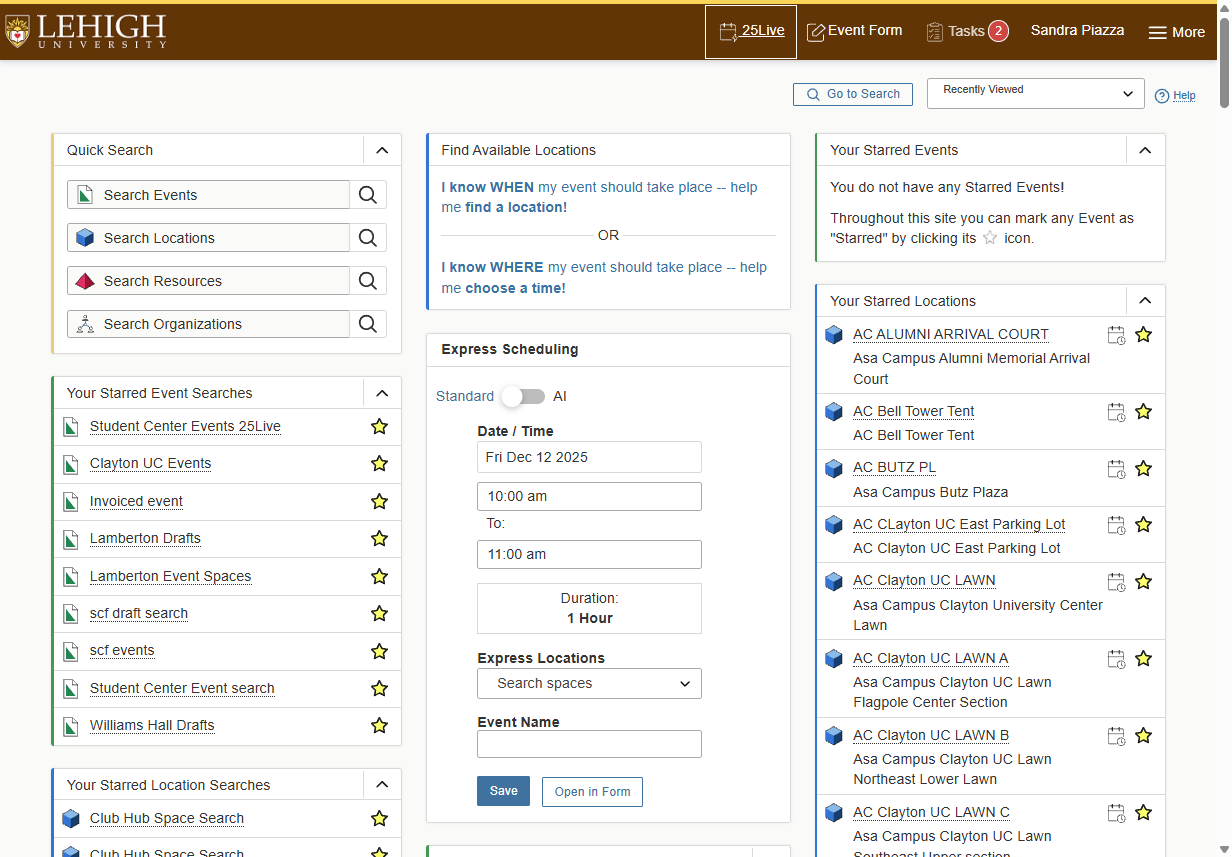Toggle star on Invoiced event search

click(x=379, y=501)
